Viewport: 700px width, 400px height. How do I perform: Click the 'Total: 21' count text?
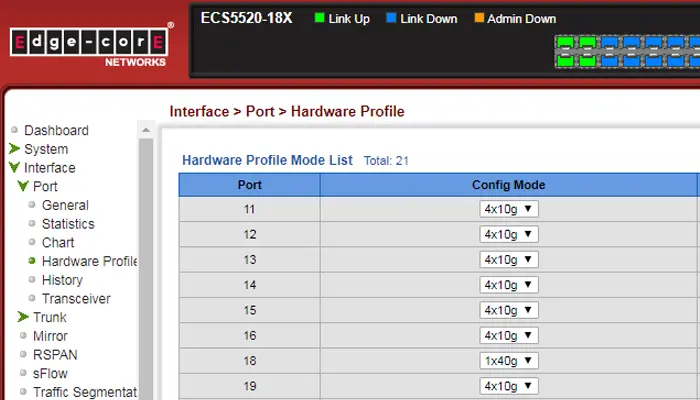[386, 161]
